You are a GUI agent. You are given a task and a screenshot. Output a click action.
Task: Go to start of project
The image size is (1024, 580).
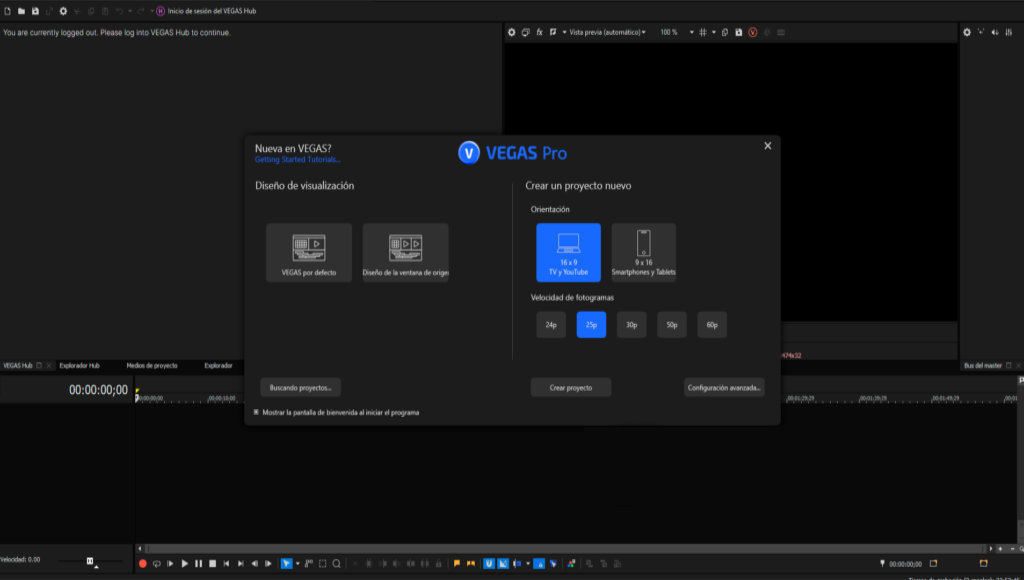click(x=227, y=564)
